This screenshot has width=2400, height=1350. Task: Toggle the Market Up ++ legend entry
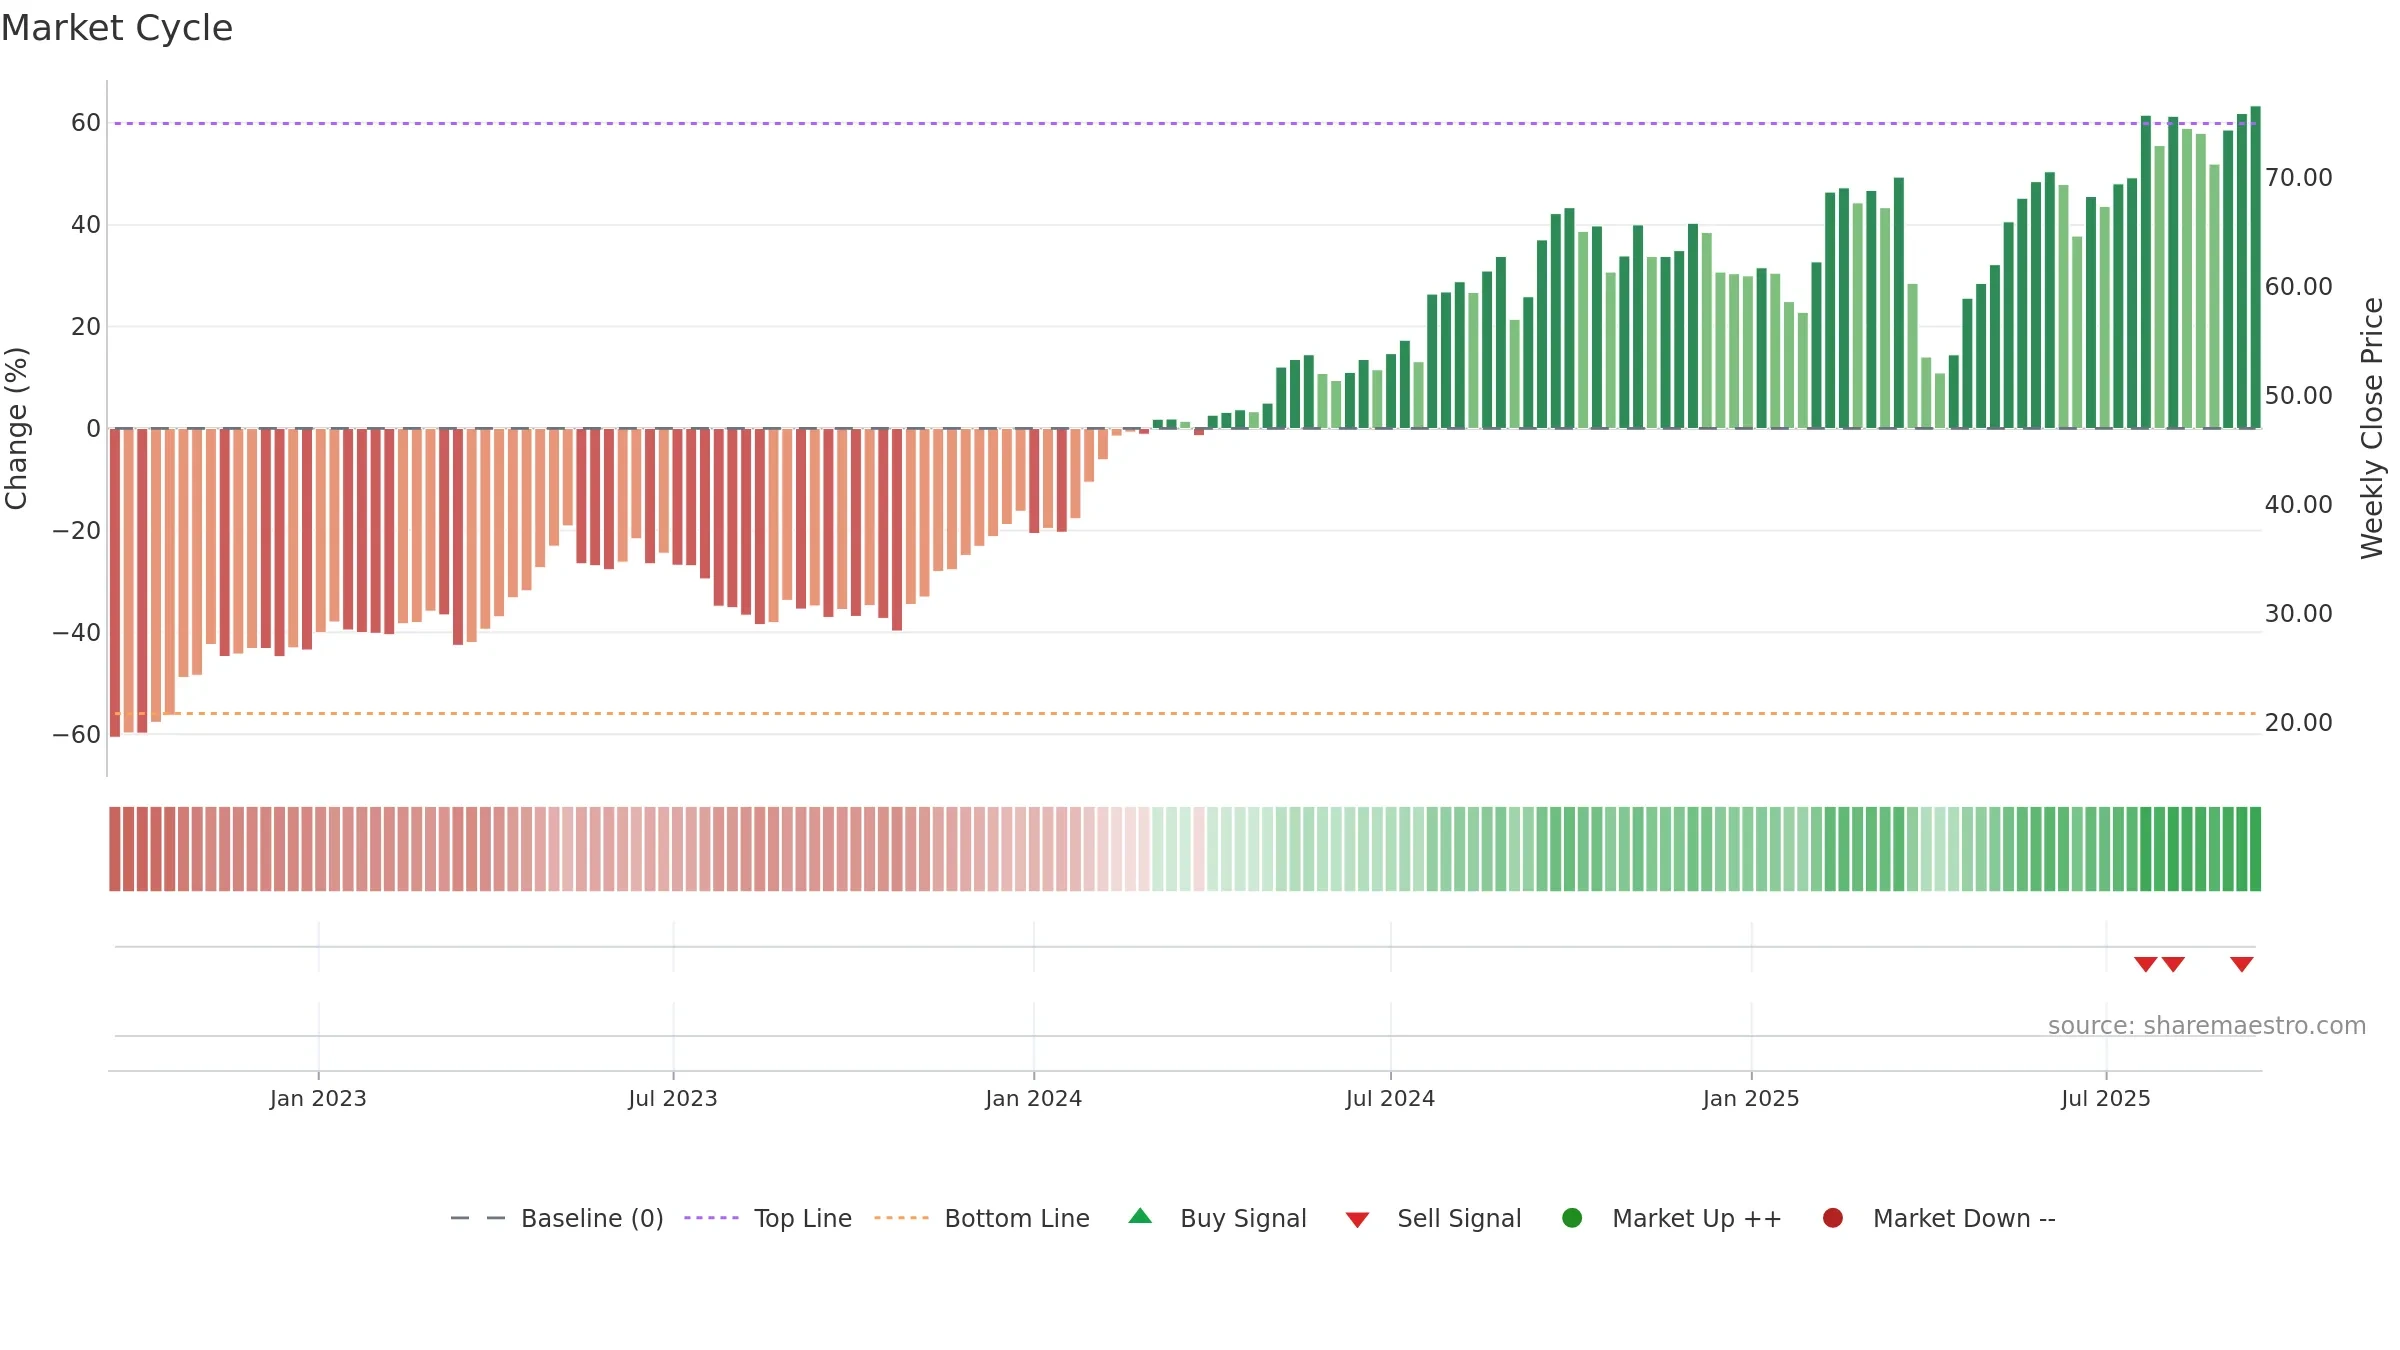1672,1218
